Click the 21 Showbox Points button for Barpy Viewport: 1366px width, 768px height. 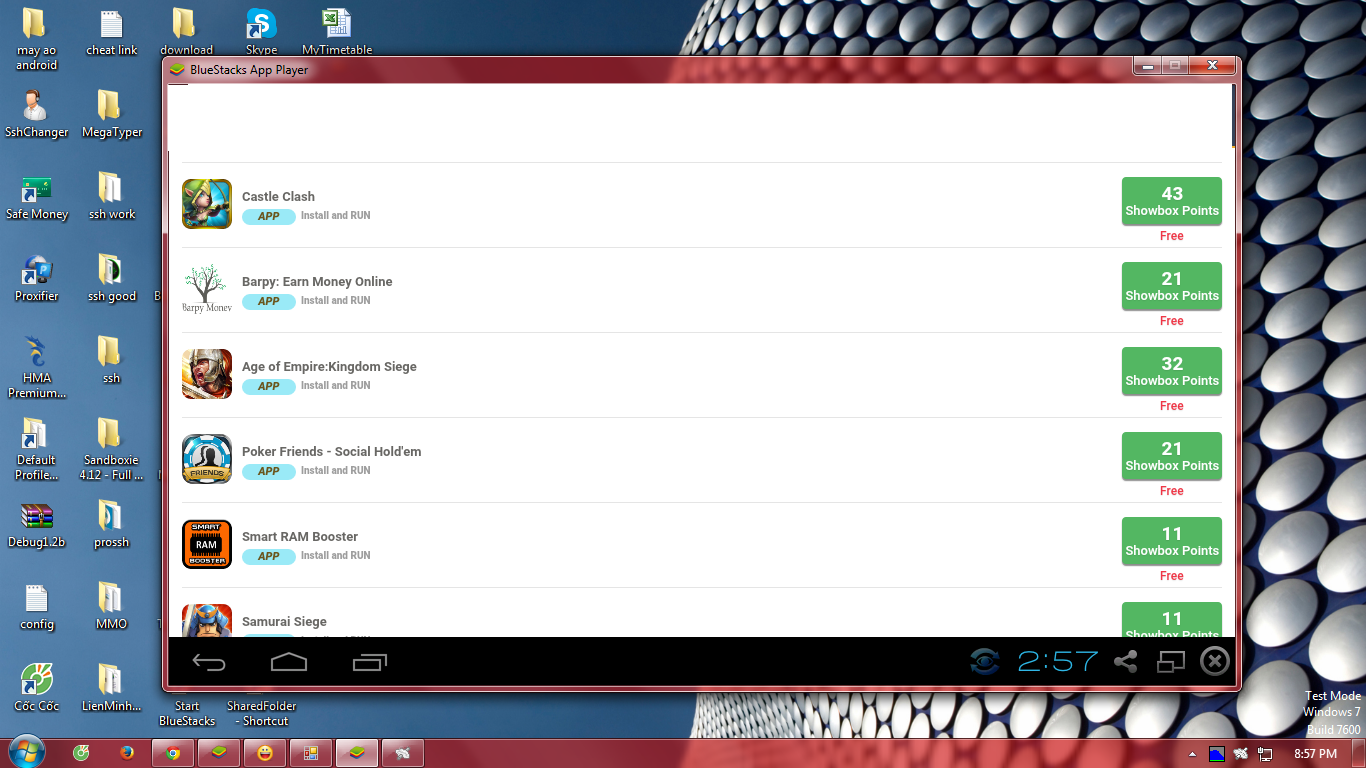pyautogui.click(x=1172, y=286)
